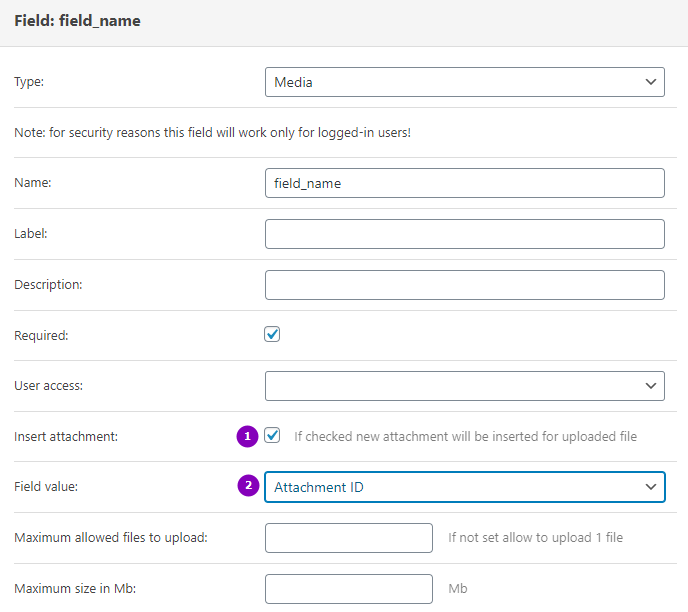Focus the Name field containing field_name
The height and width of the screenshot is (612, 688).
pyautogui.click(x=465, y=183)
